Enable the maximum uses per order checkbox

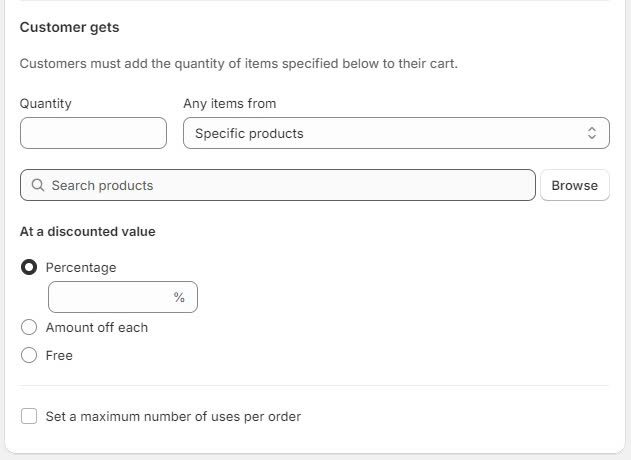[x=29, y=416]
